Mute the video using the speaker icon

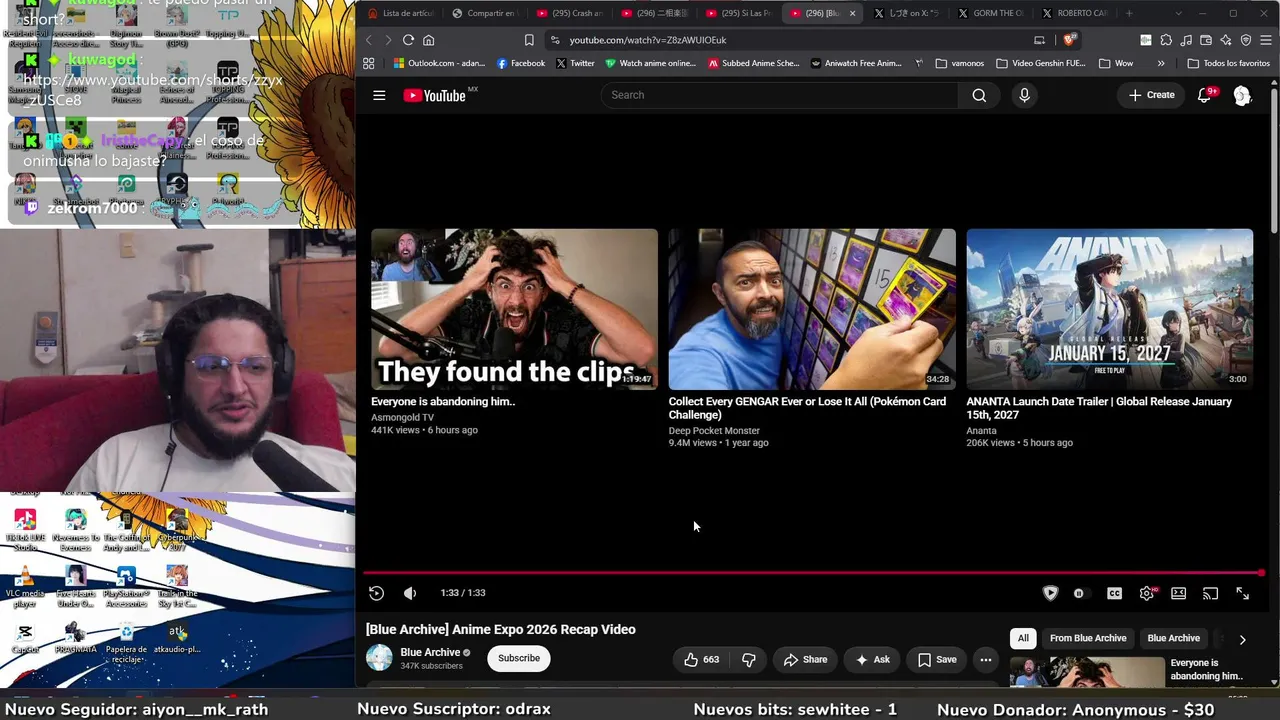(410, 593)
